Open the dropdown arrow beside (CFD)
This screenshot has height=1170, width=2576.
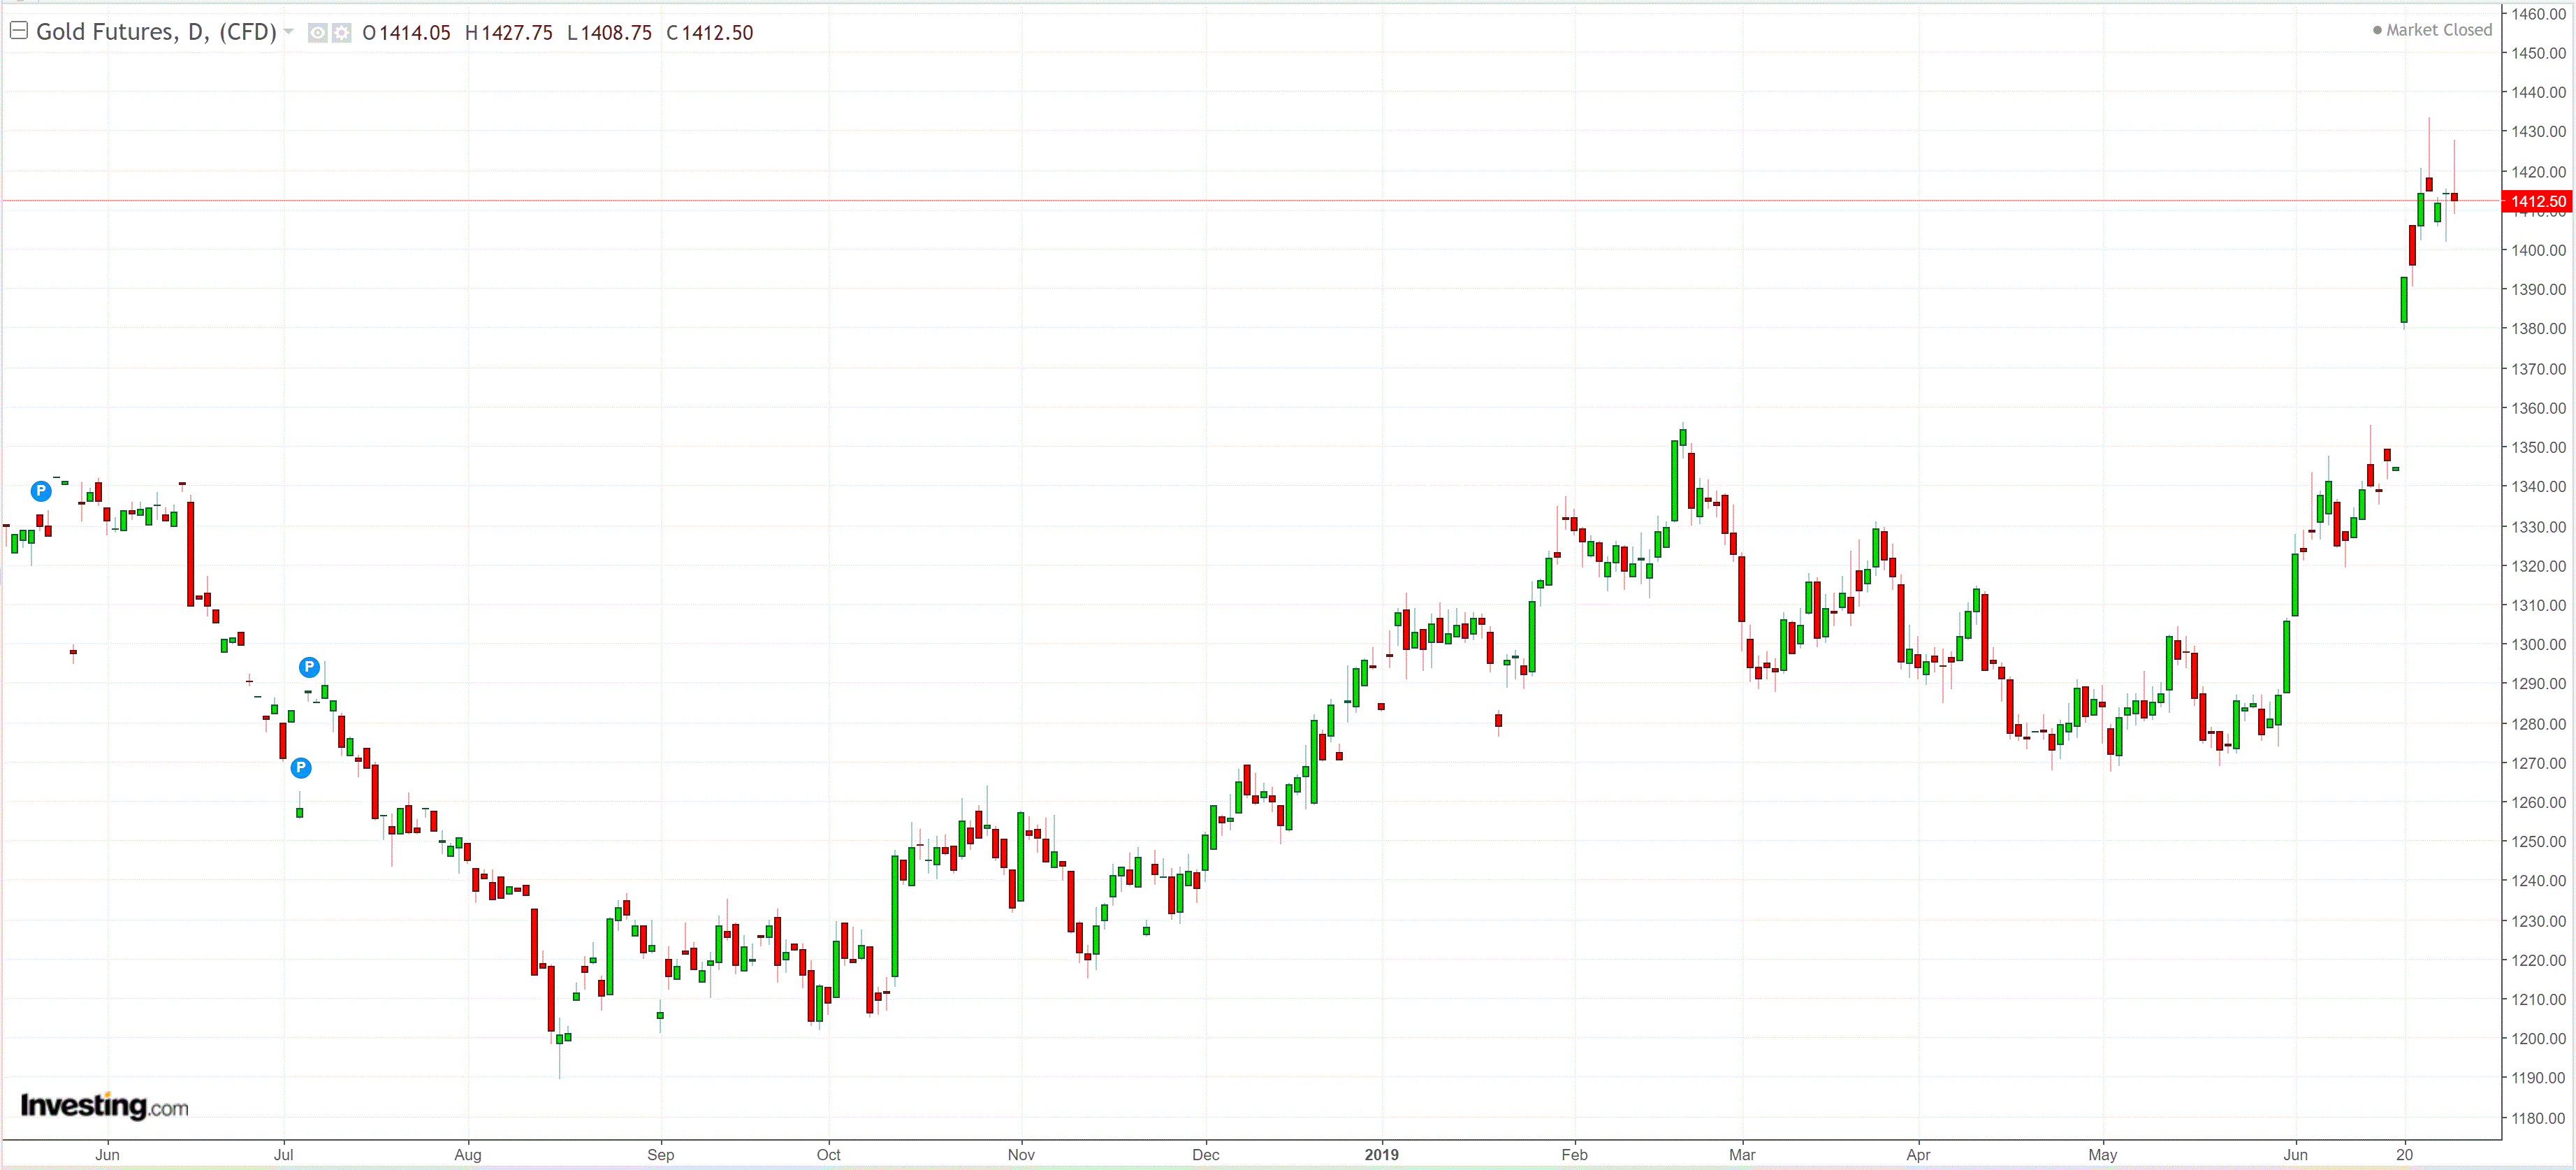[289, 32]
